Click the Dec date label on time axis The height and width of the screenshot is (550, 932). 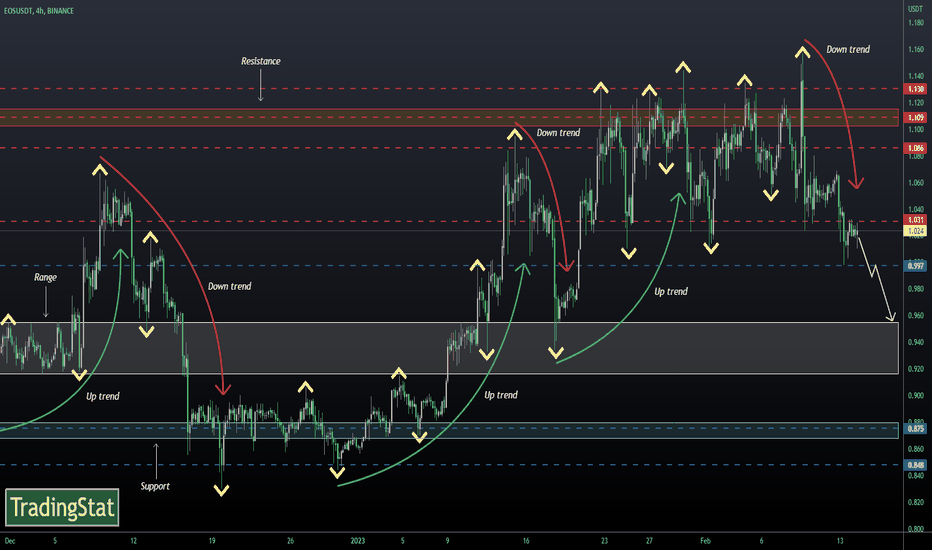click(x=10, y=541)
